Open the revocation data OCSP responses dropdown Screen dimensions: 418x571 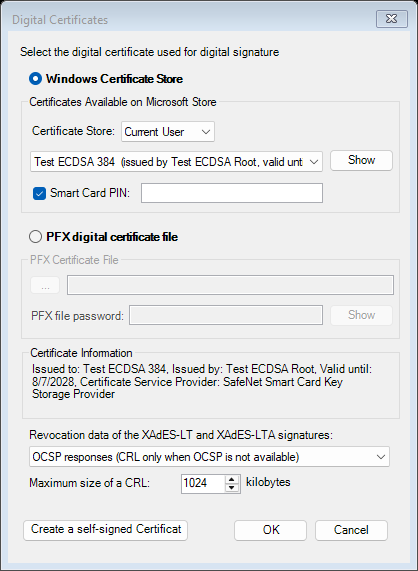click(x=209, y=457)
